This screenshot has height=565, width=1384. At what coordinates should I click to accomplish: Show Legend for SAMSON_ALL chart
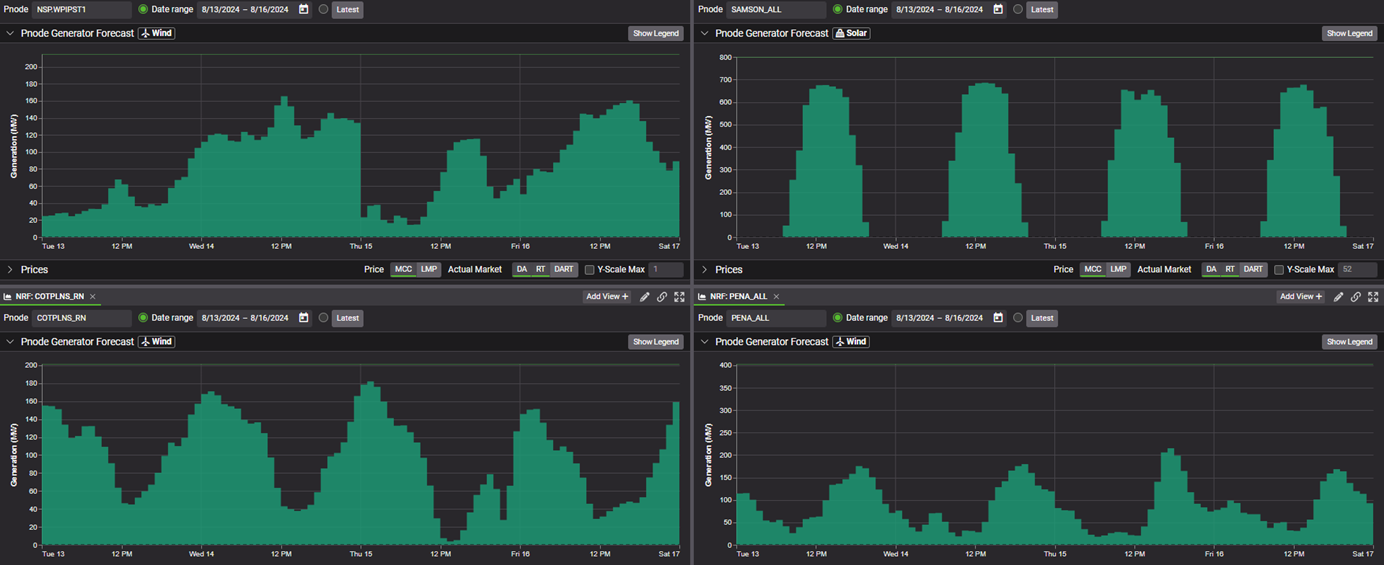(1349, 33)
